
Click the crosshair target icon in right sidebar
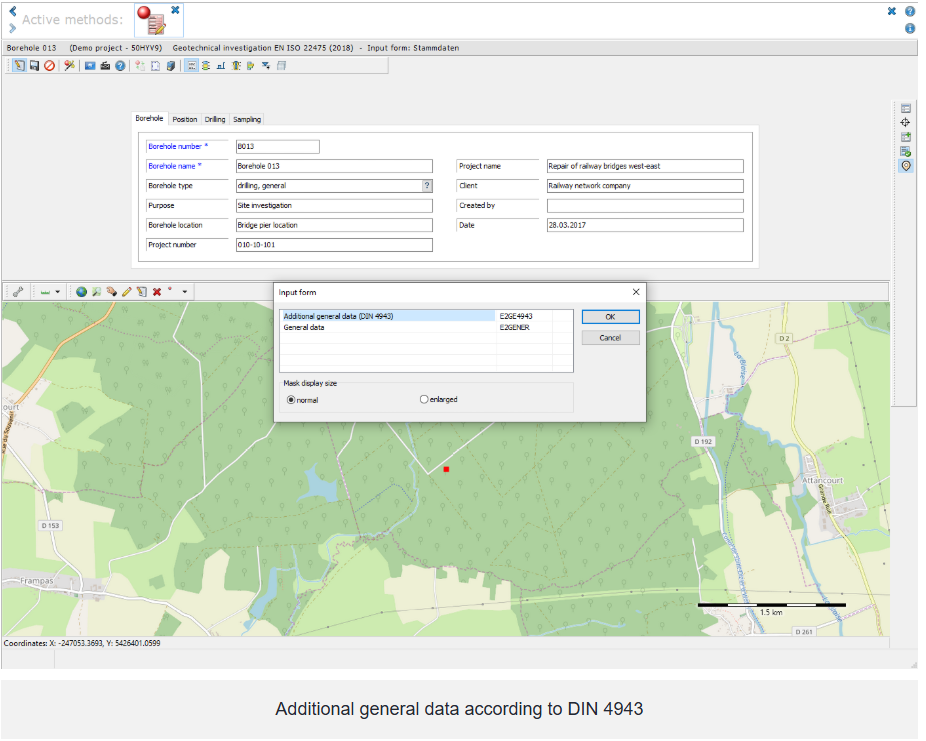pos(905,122)
